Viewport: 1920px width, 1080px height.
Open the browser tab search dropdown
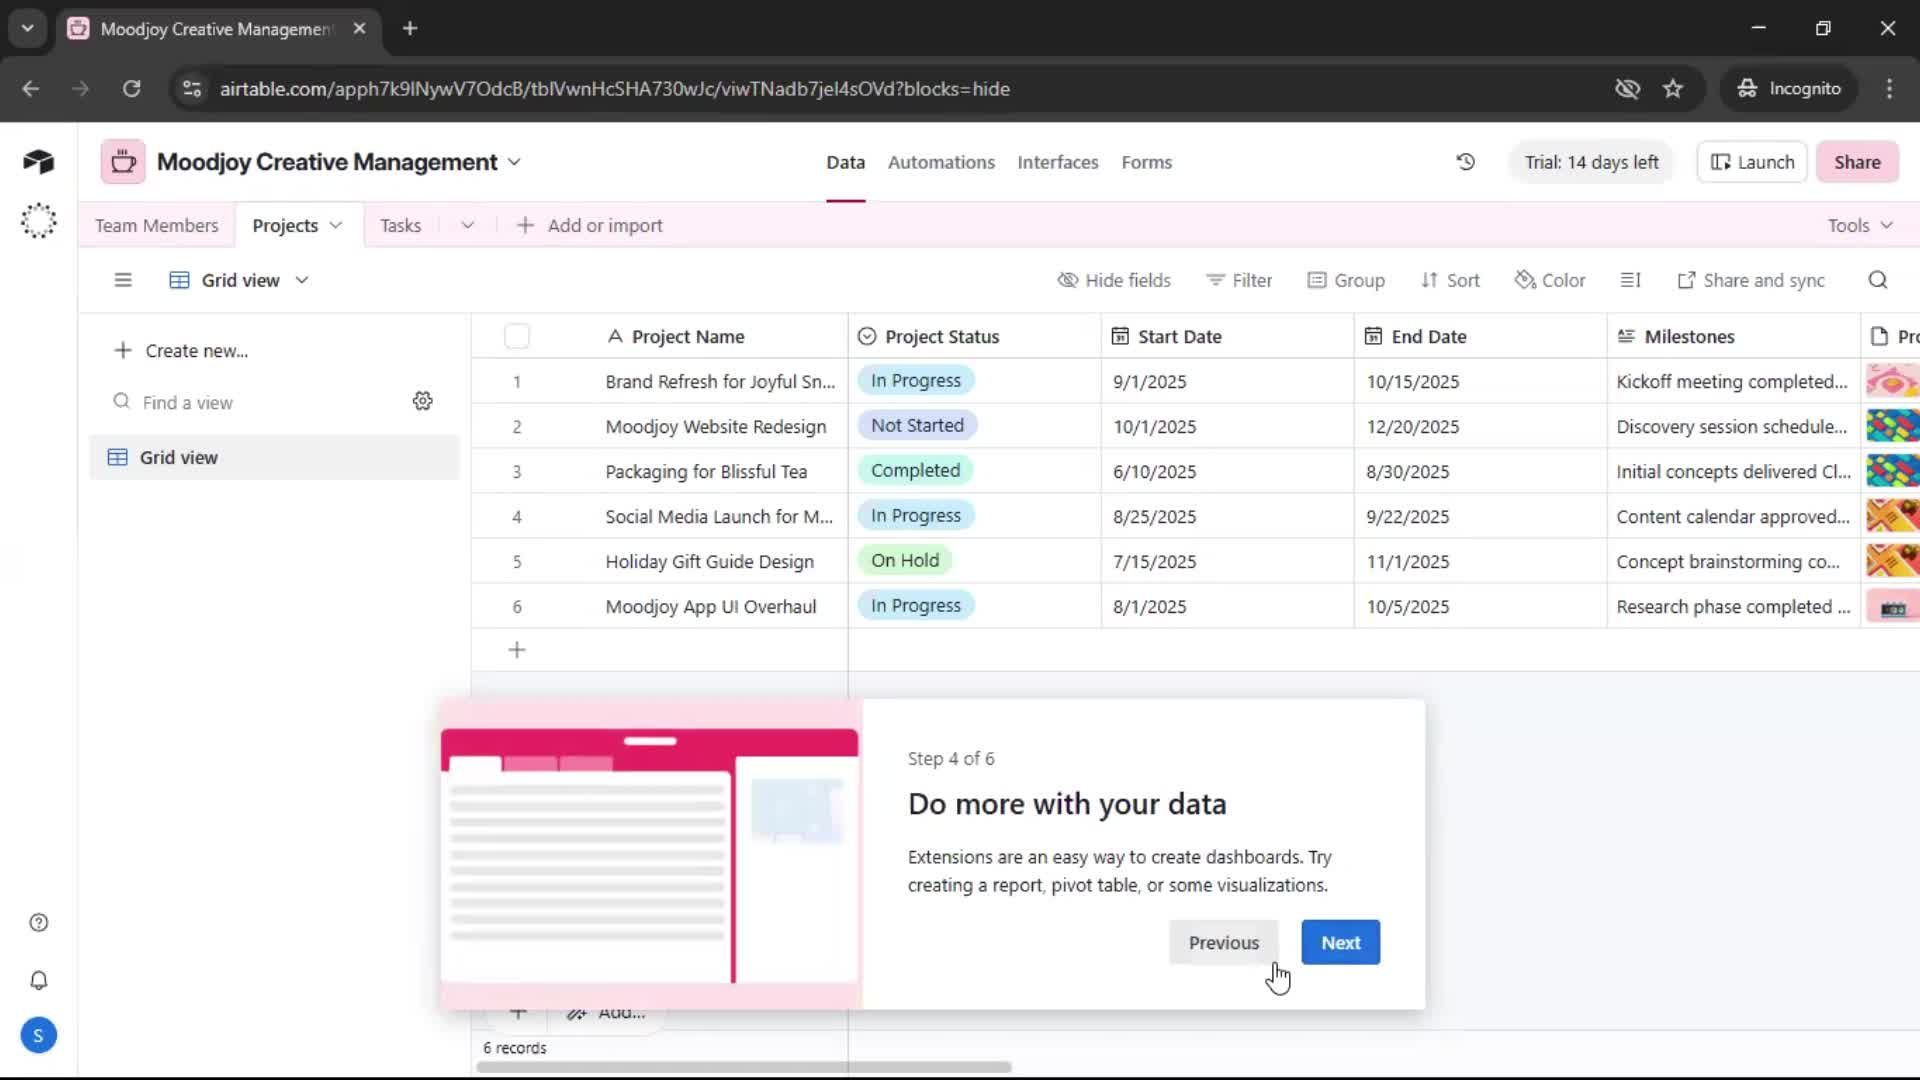(28, 28)
